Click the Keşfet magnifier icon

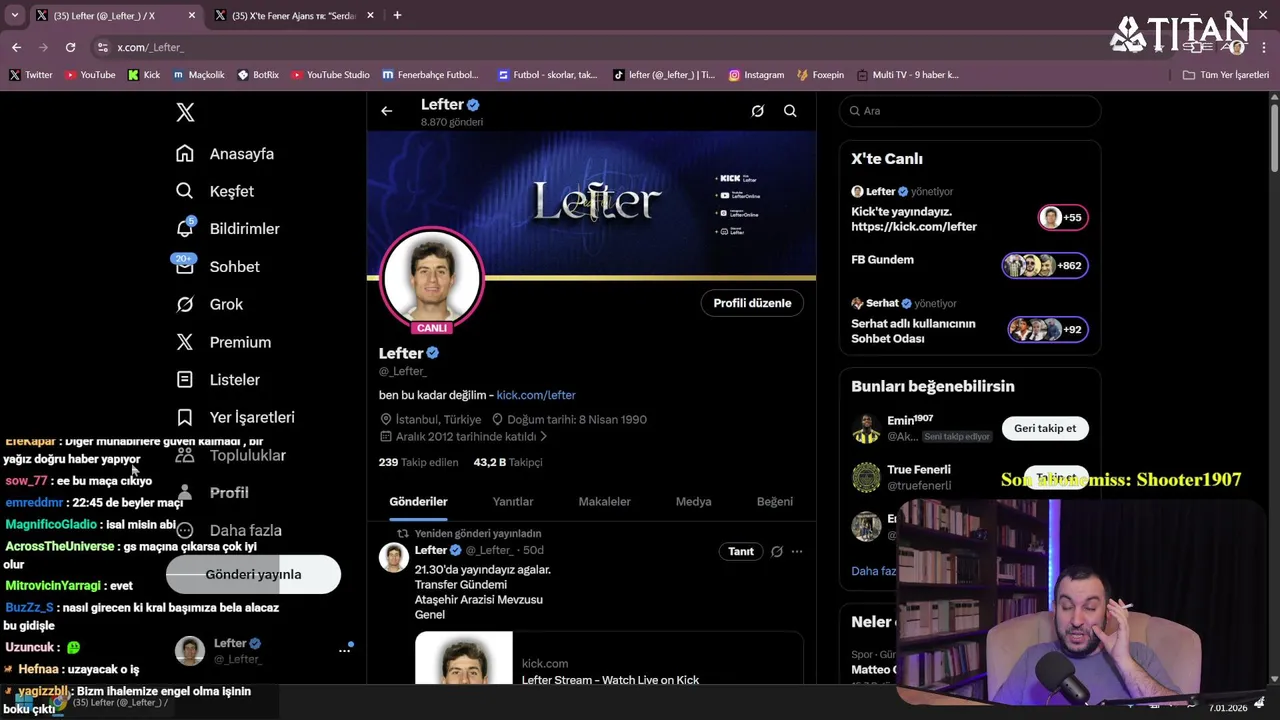184,191
